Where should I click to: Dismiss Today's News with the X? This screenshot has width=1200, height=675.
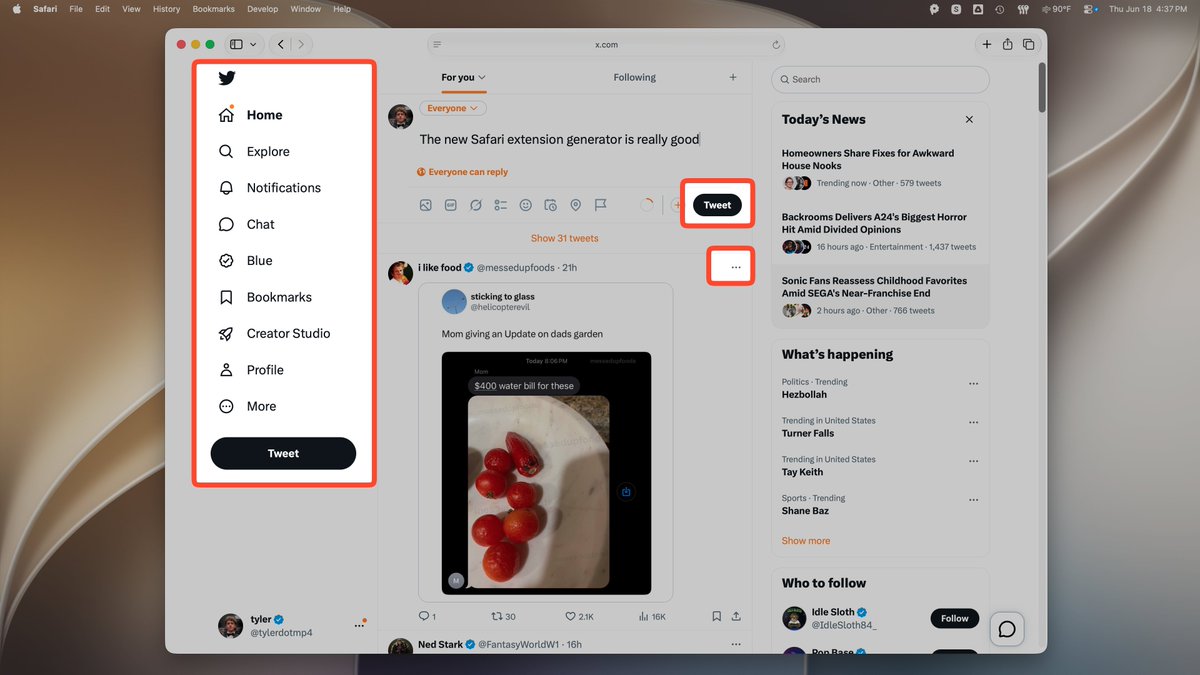tap(969, 119)
